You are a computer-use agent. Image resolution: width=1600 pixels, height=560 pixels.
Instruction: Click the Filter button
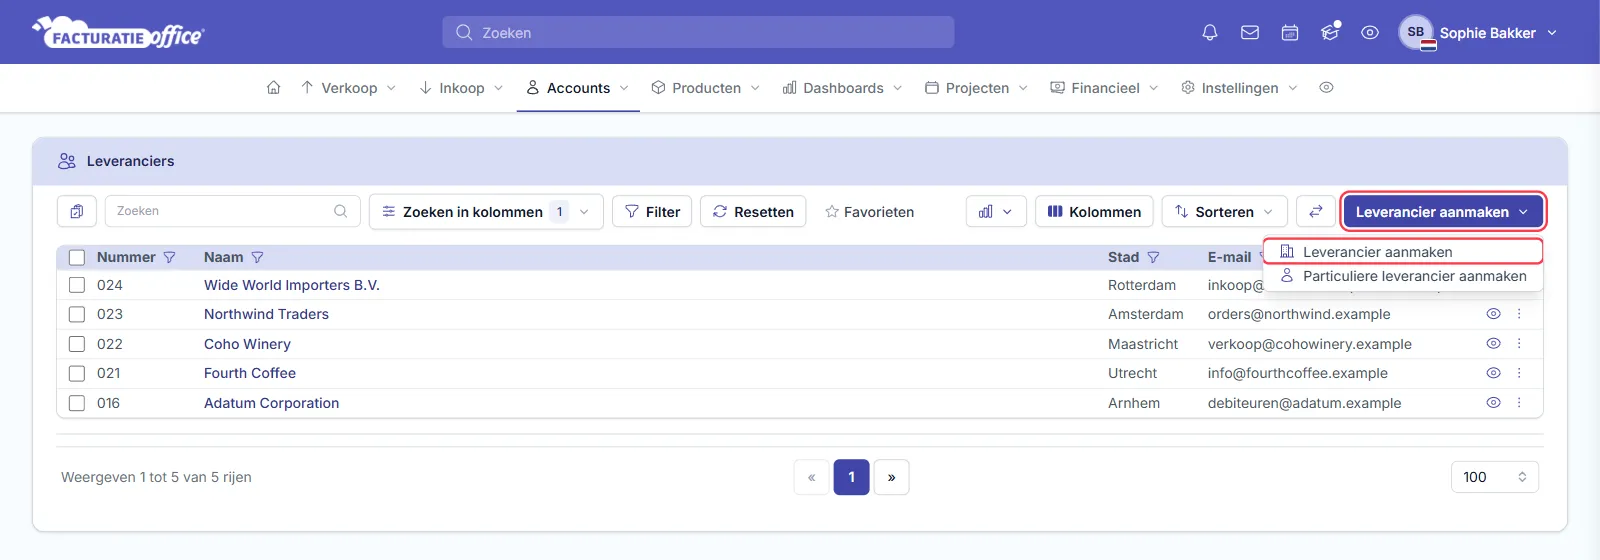[x=652, y=212]
